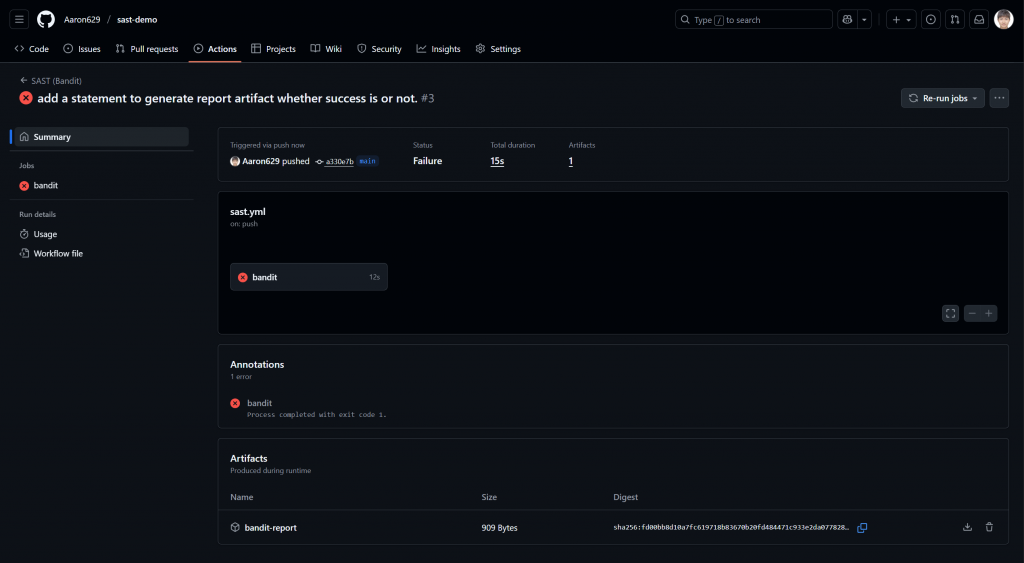Open bandit job card in workflow graph
The width and height of the screenshot is (1024, 563).
tap(309, 277)
